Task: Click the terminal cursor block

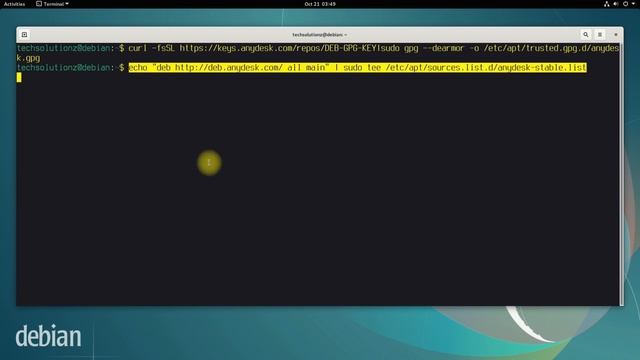Action: point(19,78)
